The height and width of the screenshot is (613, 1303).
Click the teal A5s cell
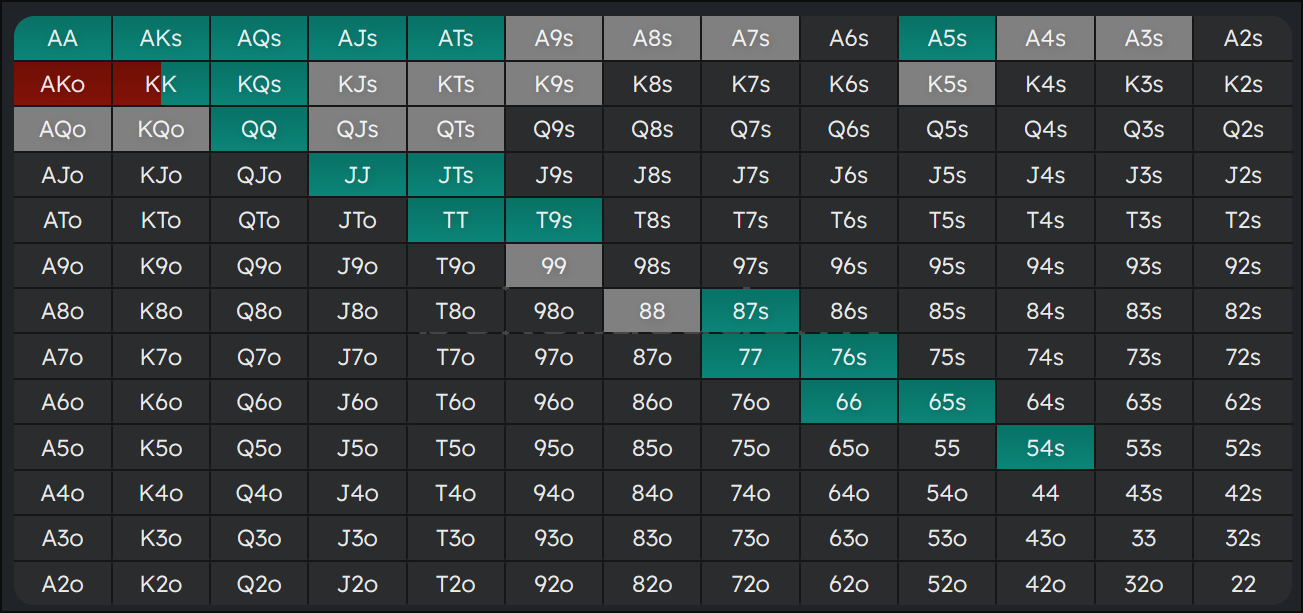[947, 39]
